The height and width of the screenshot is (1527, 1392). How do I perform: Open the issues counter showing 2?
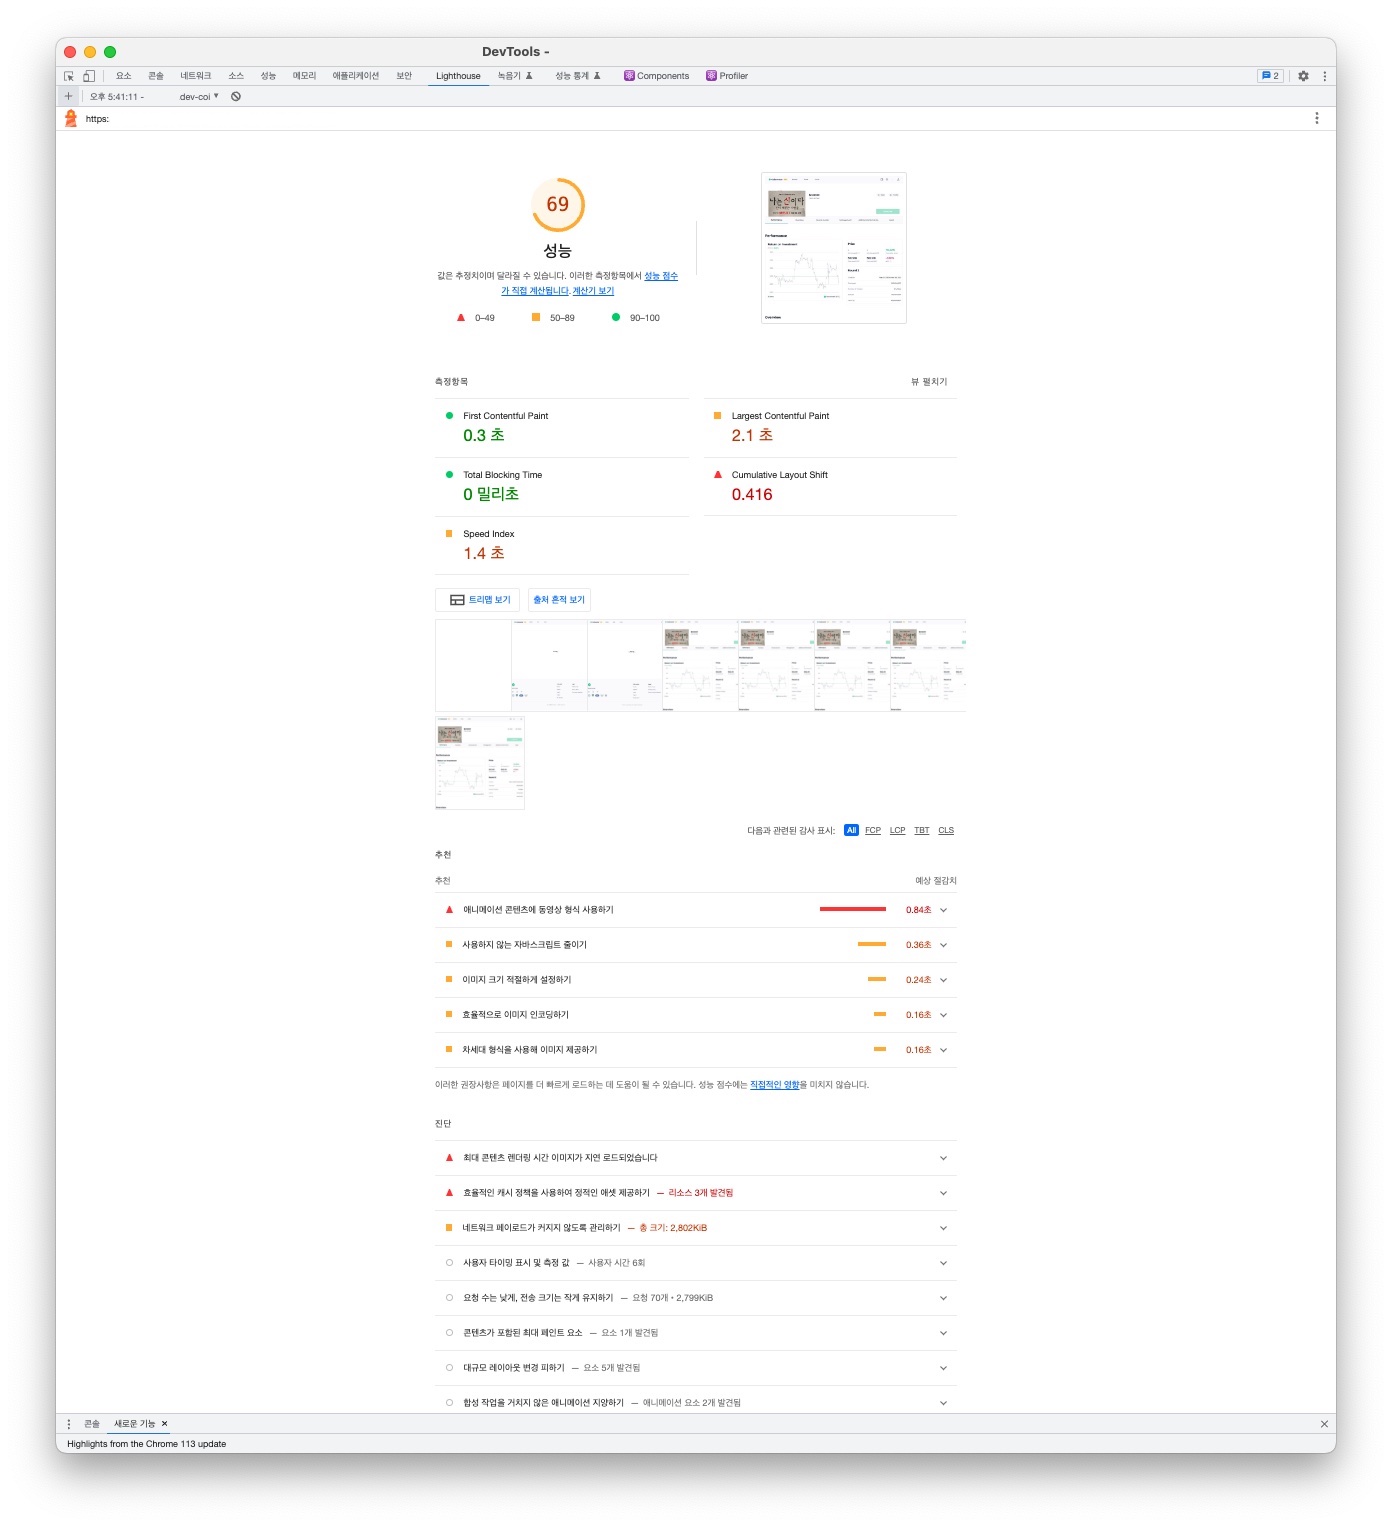click(1270, 76)
